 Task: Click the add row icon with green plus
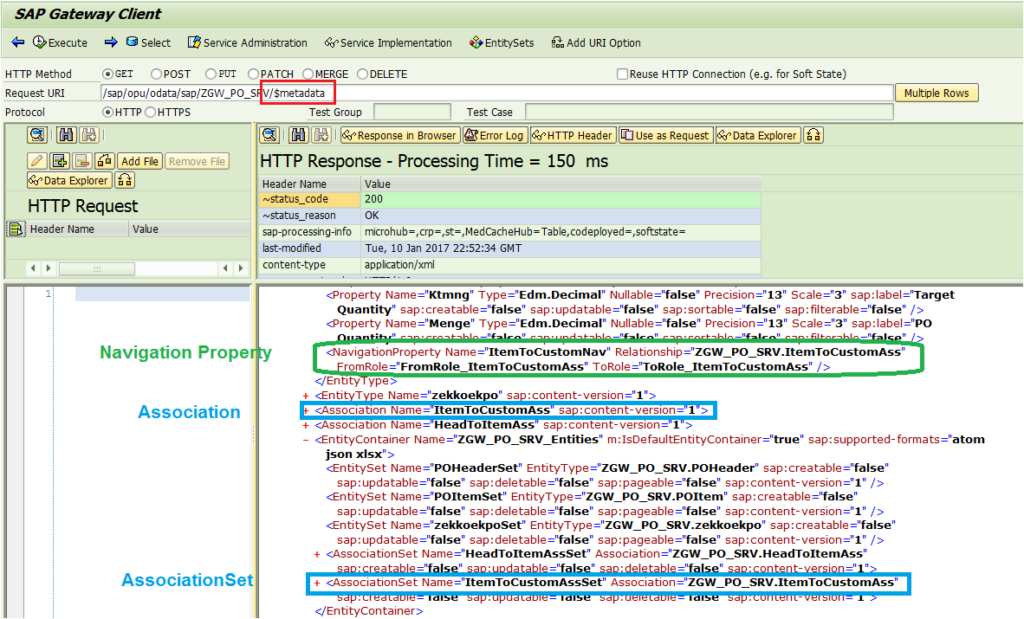tap(59, 161)
